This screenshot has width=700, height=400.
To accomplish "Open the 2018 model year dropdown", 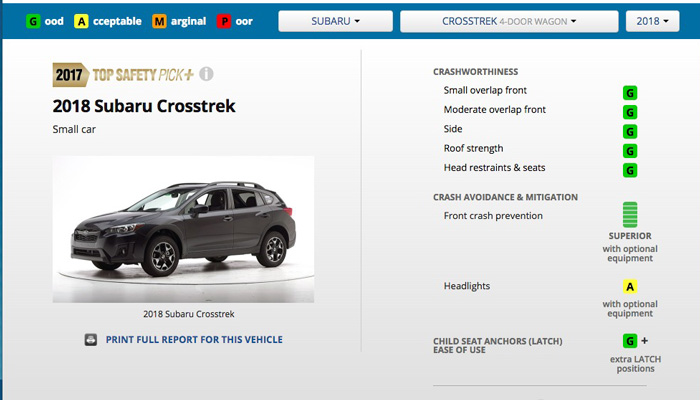I will pyautogui.click(x=652, y=21).
